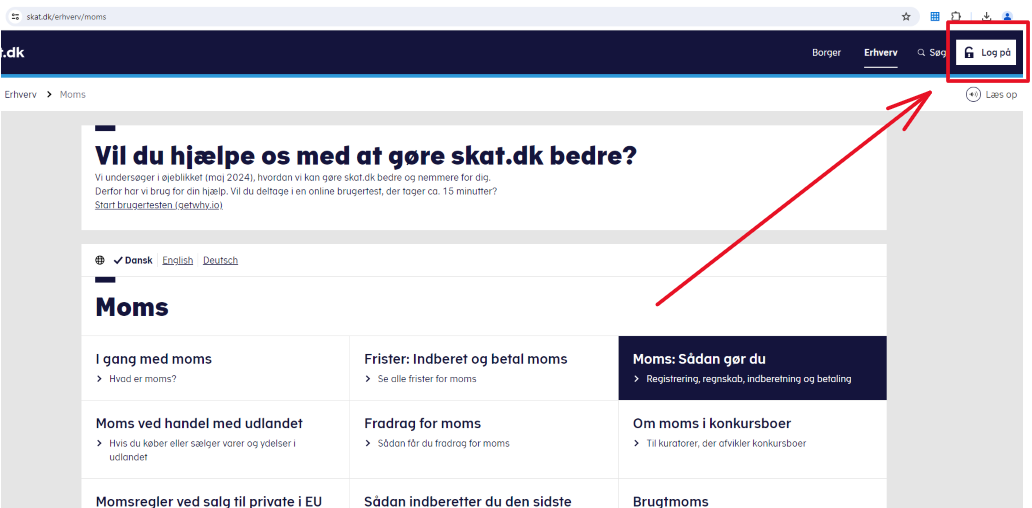Click the Læs op speaker icon
The height and width of the screenshot is (508, 1032).
(x=973, y=95)
